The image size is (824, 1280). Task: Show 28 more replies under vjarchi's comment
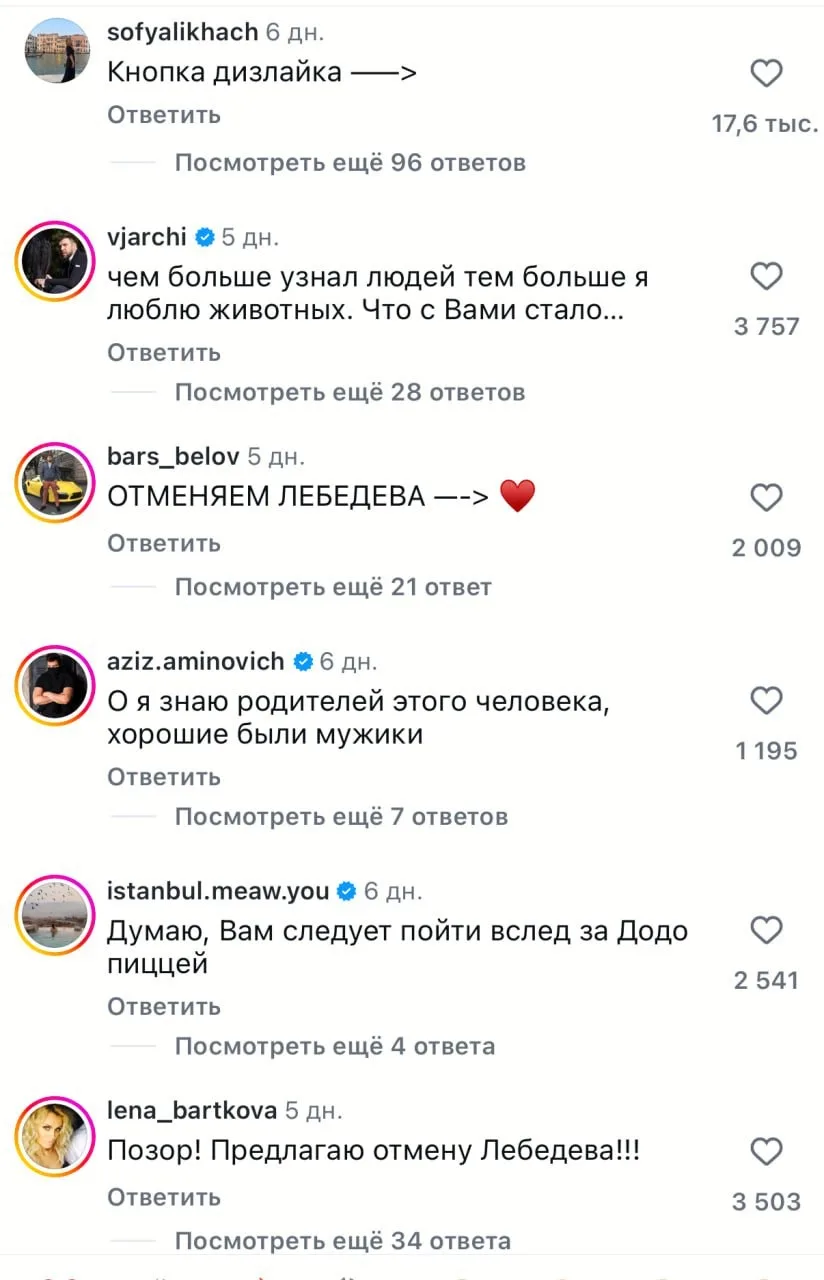coord(349,392)
